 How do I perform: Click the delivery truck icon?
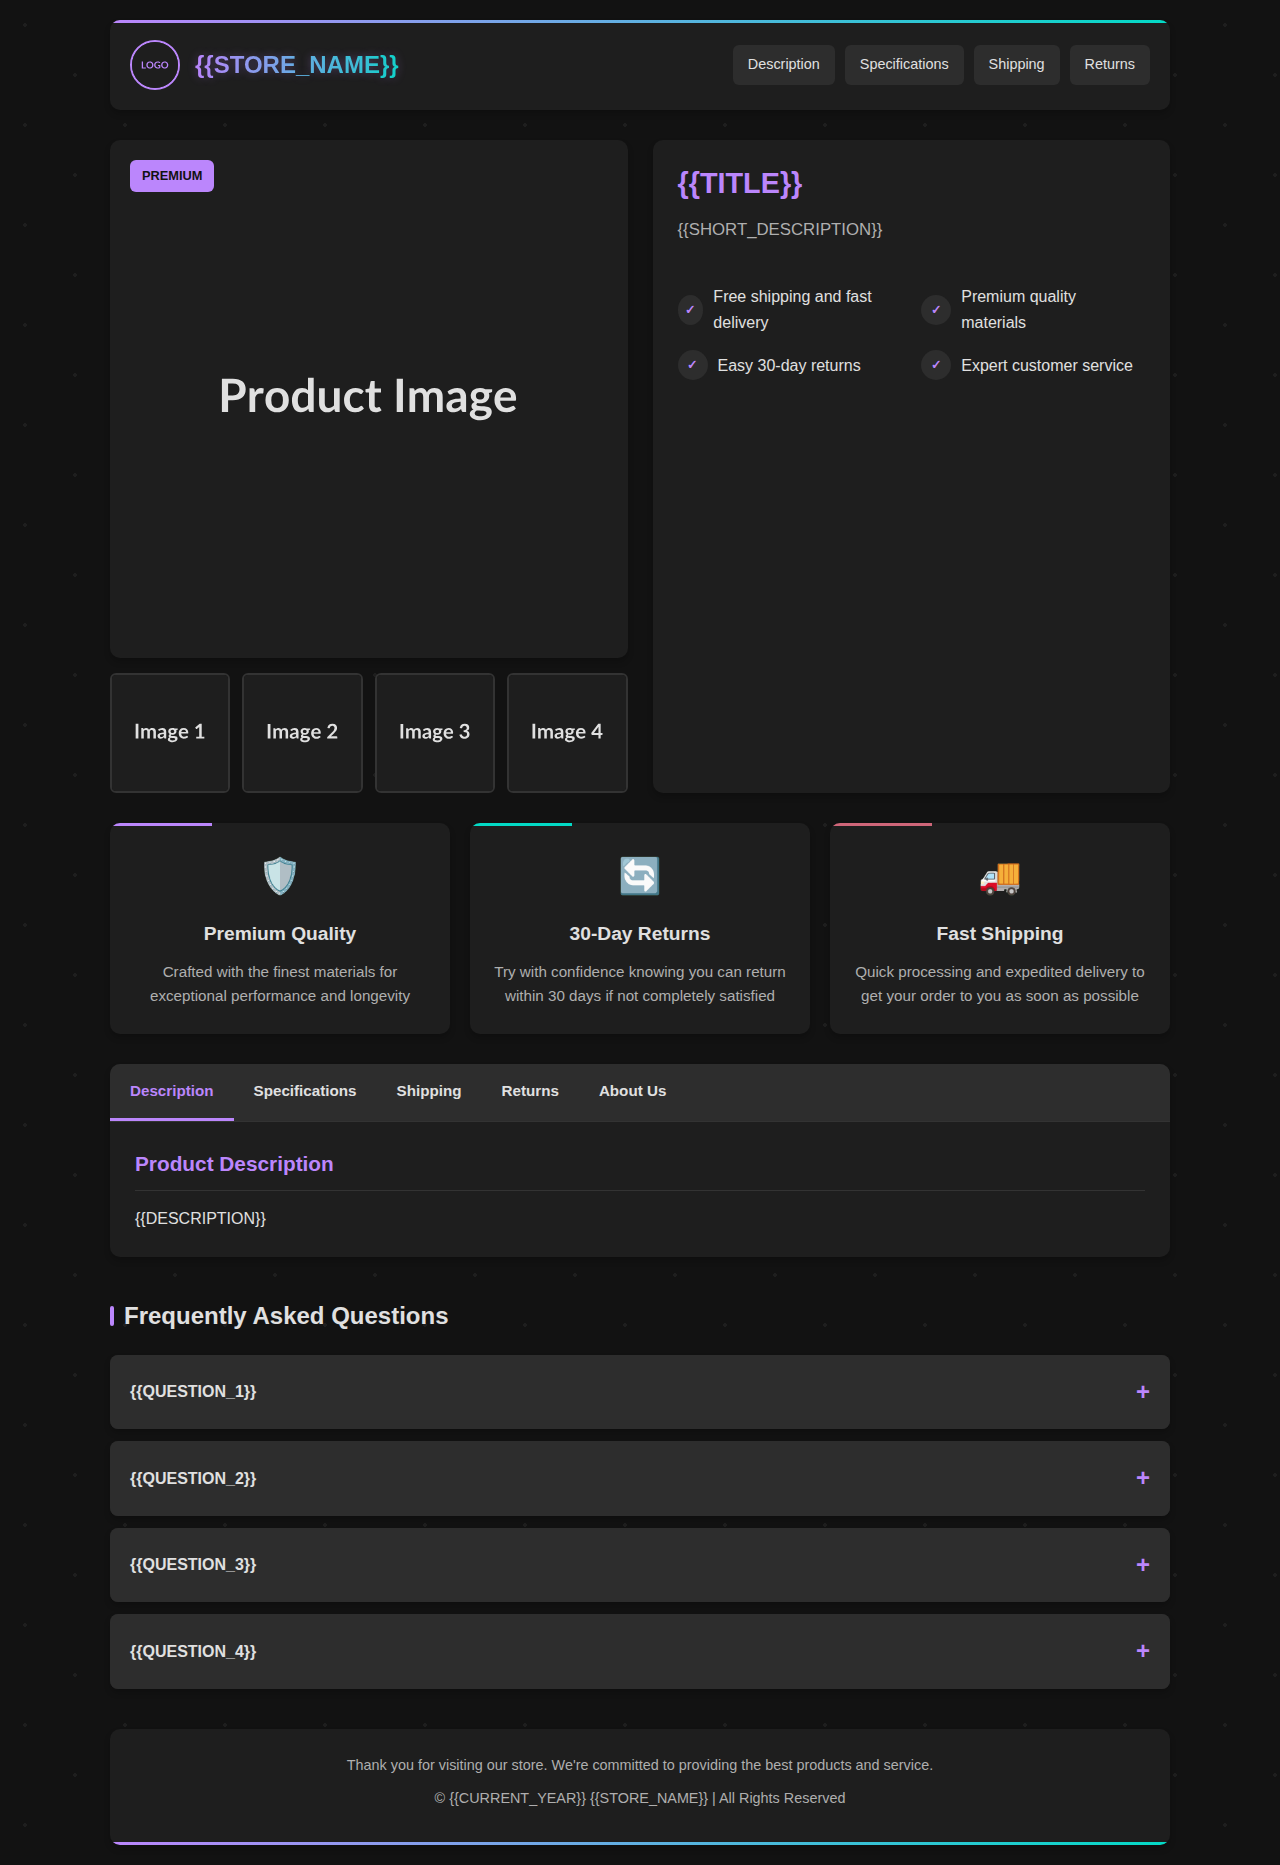pyautogui.click(x=999, y=877)
